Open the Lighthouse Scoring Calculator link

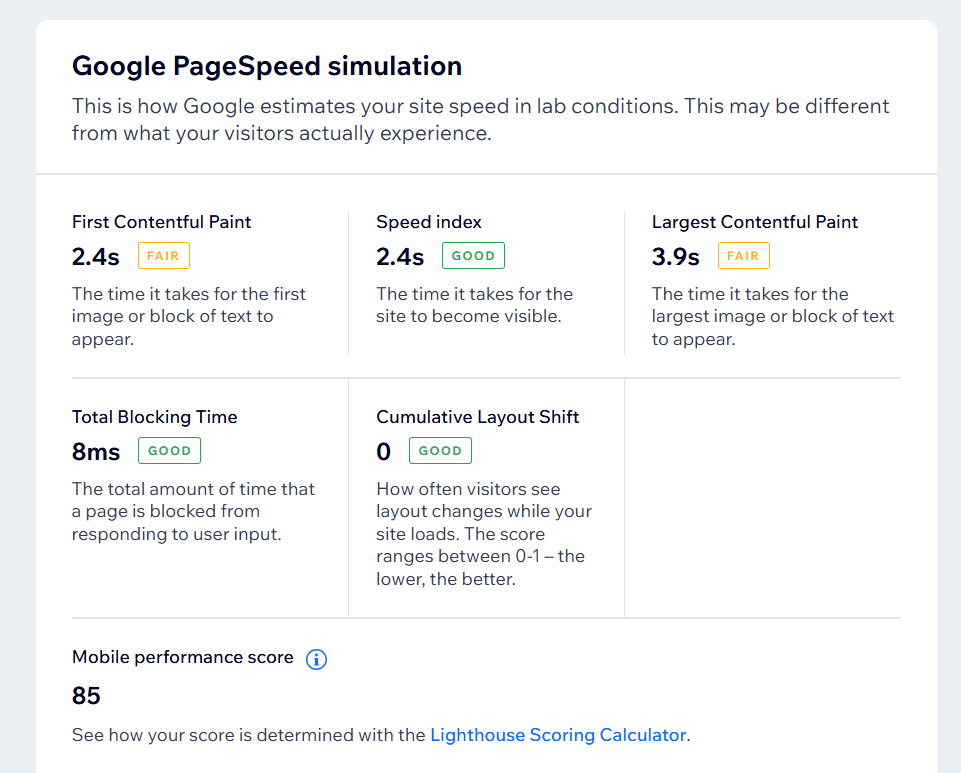(558, 735)
